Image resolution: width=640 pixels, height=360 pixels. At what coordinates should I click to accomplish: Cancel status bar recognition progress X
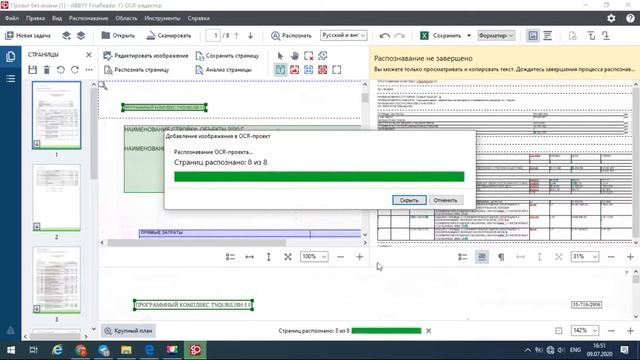coord(429,331)
